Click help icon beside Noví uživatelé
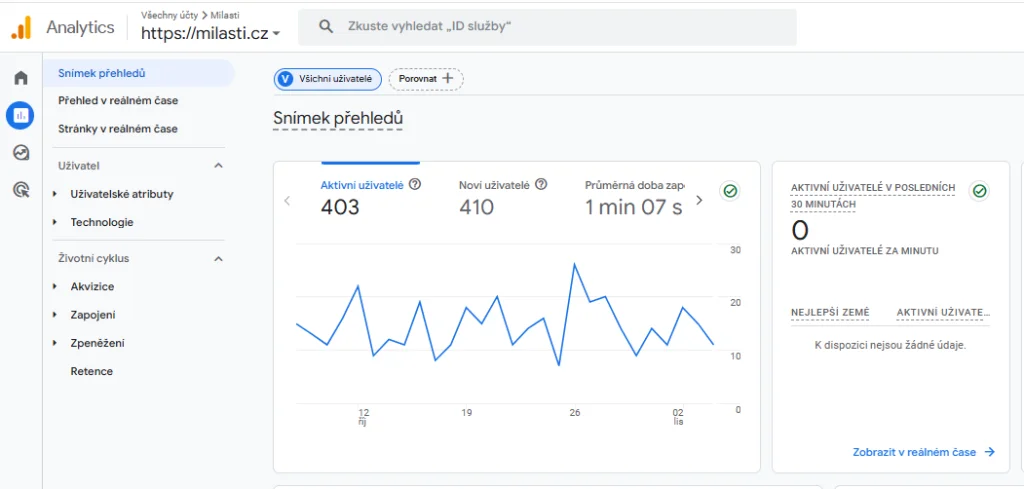The width and height of the screenshot is (1024, 489). click(541, 184)
